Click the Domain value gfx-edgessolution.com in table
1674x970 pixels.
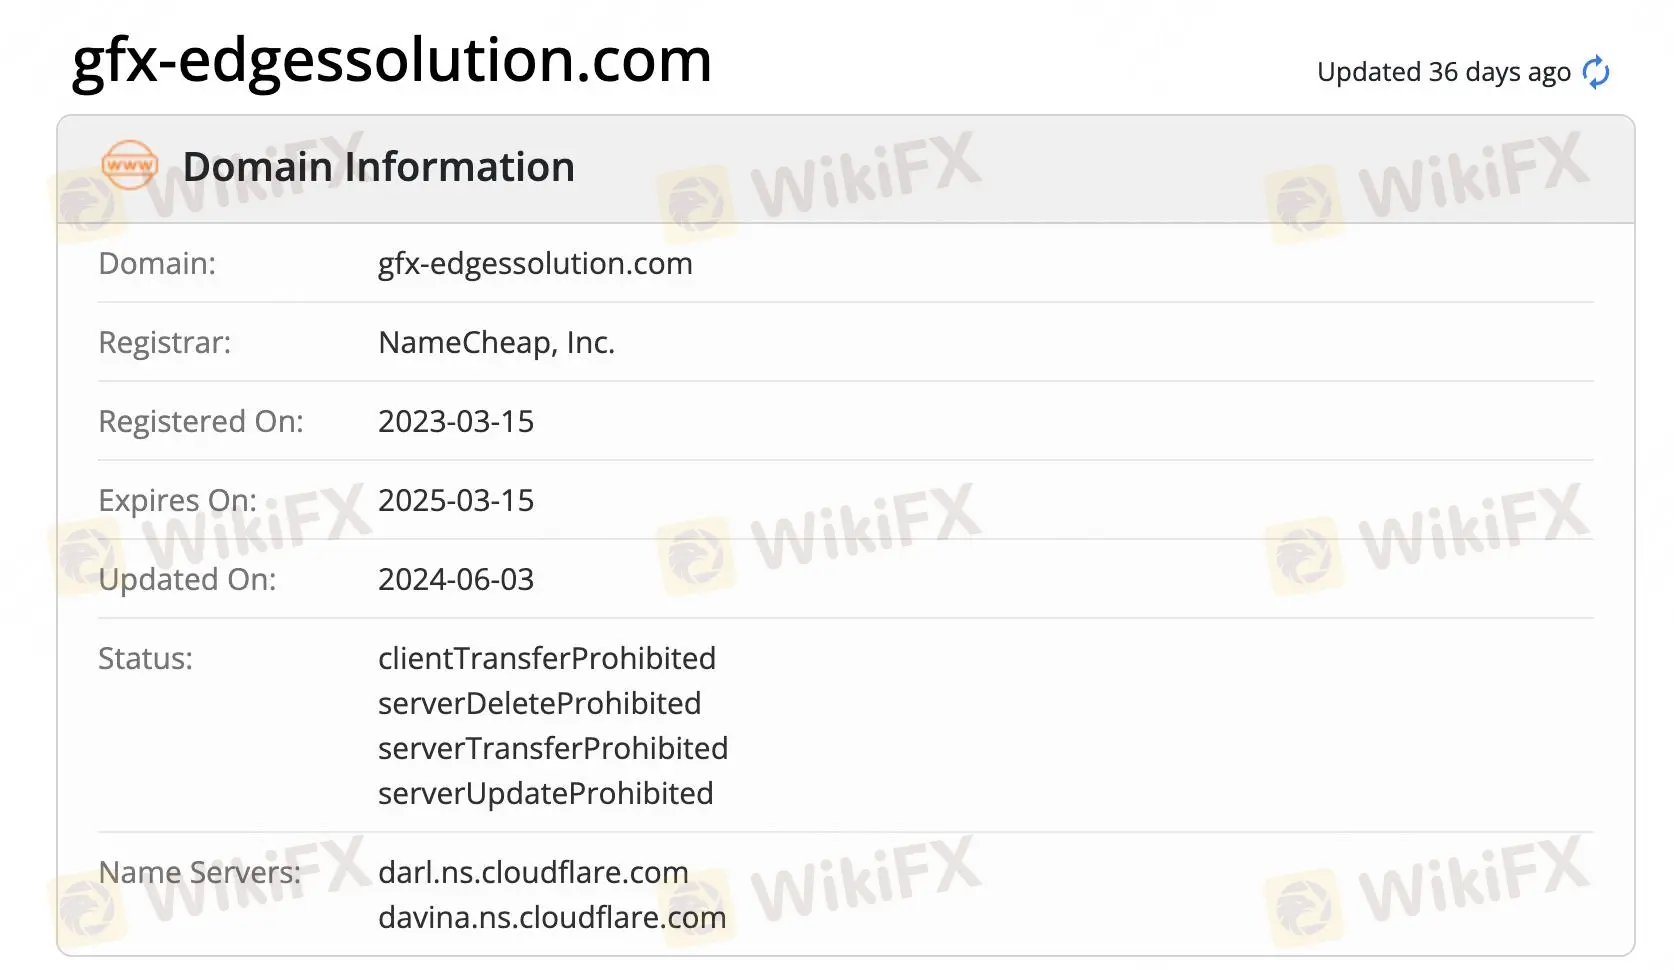535,264
